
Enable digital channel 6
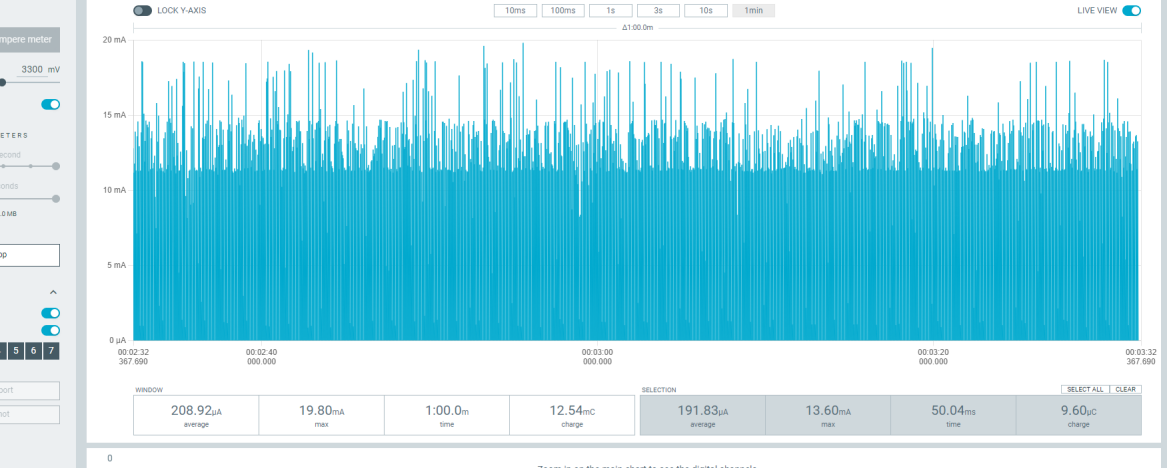click(x=34, y=351)
